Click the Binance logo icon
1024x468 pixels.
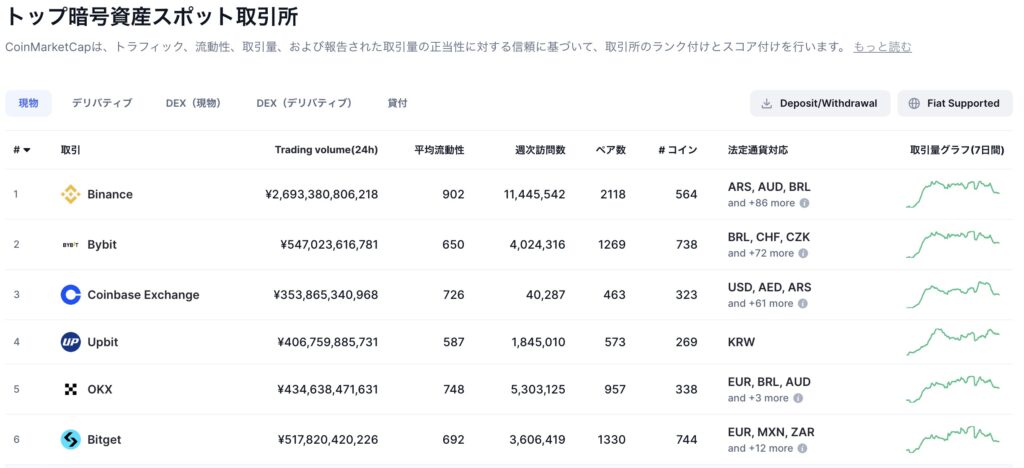(x=71, y=194)
